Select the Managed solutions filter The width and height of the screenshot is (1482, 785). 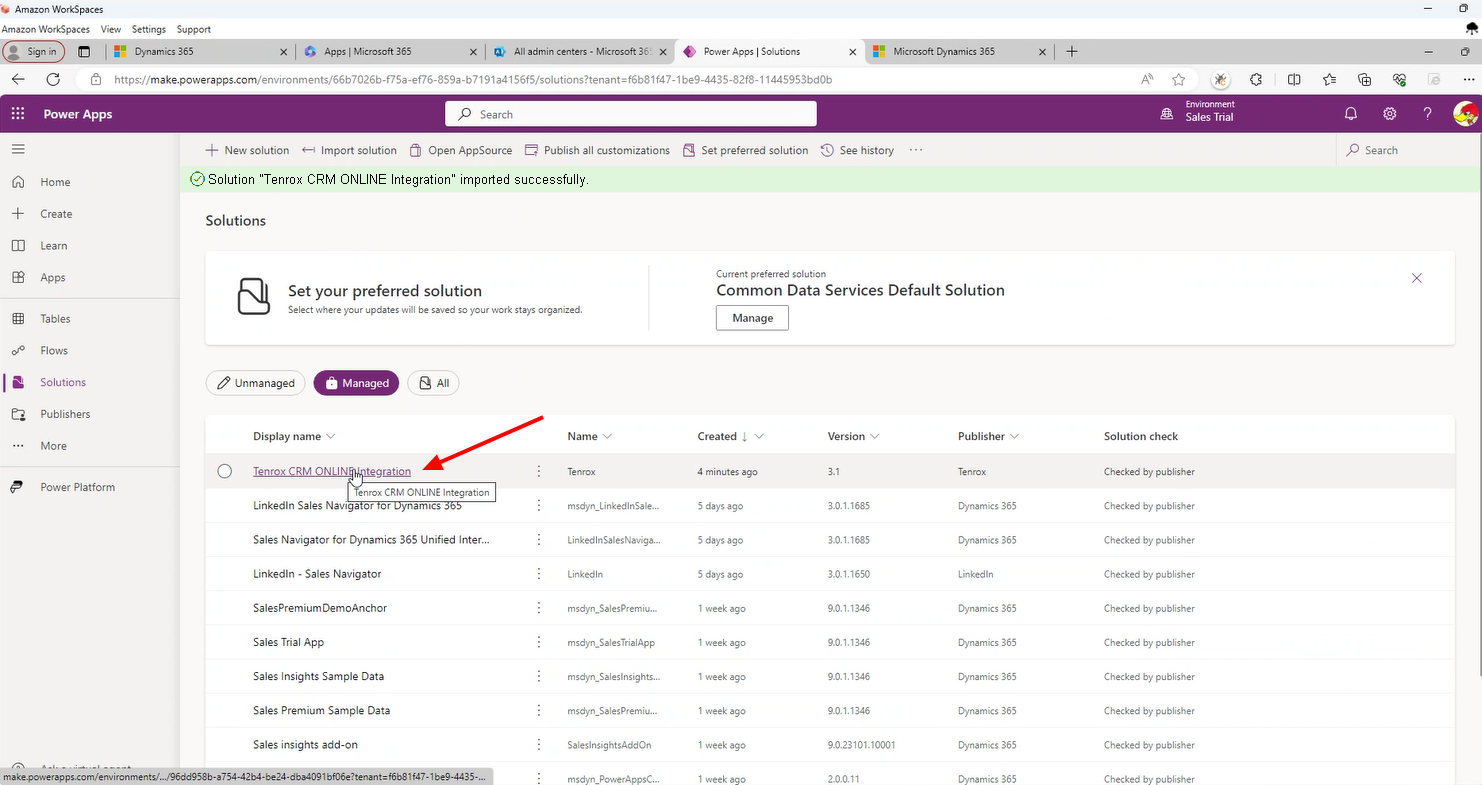pos(356,383)
